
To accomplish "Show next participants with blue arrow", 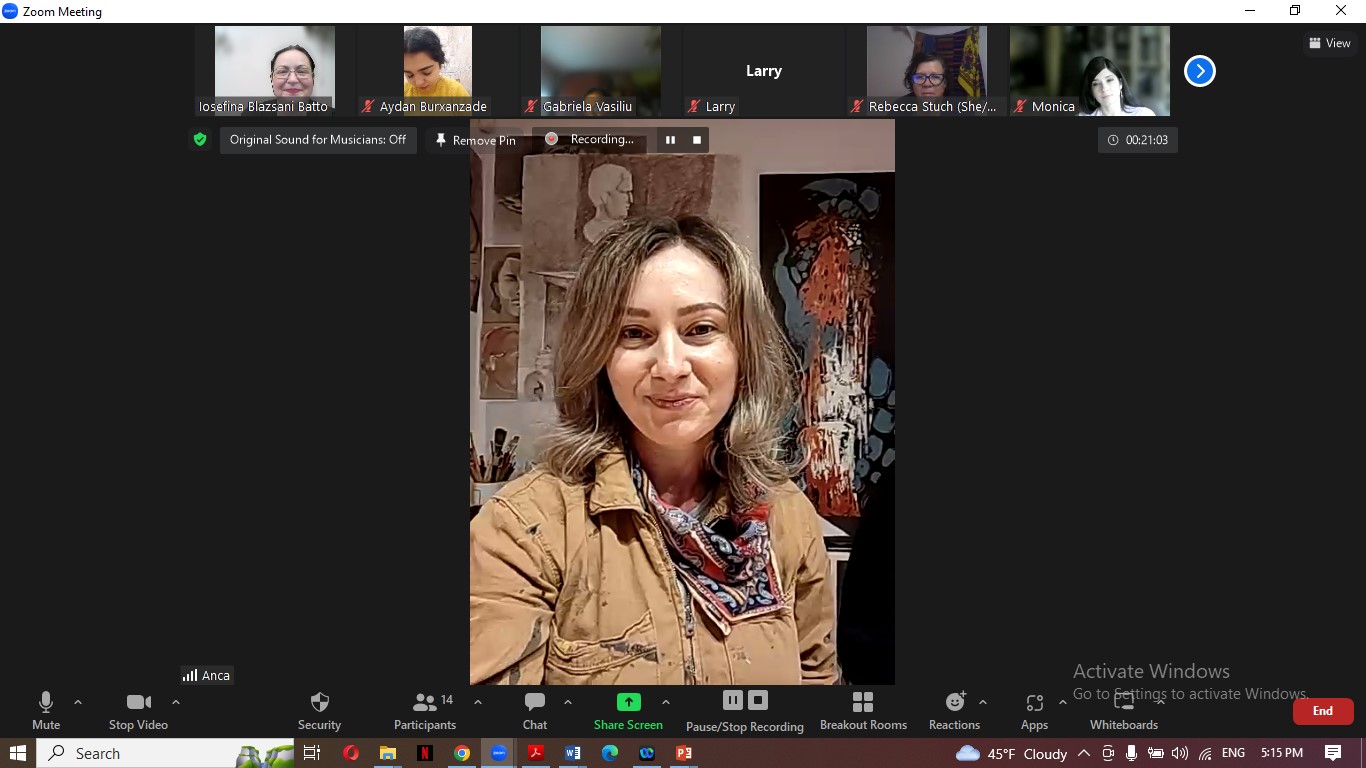I will [1199, 71].
